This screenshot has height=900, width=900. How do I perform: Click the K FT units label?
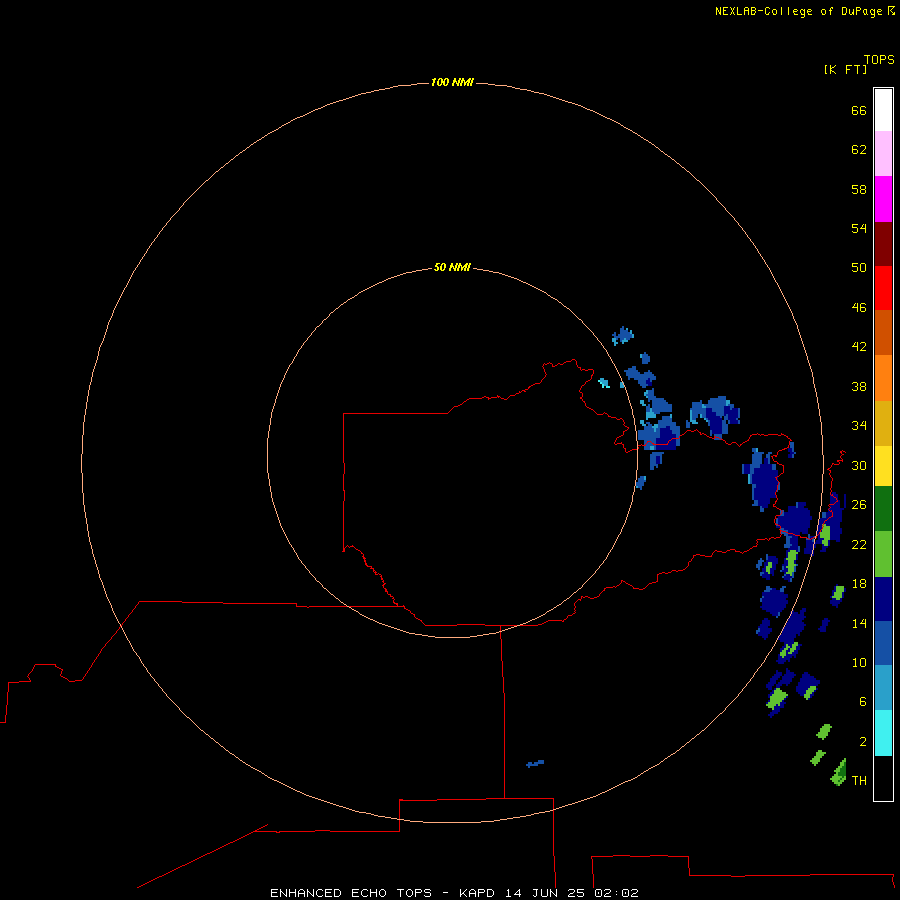pos(845,69)
